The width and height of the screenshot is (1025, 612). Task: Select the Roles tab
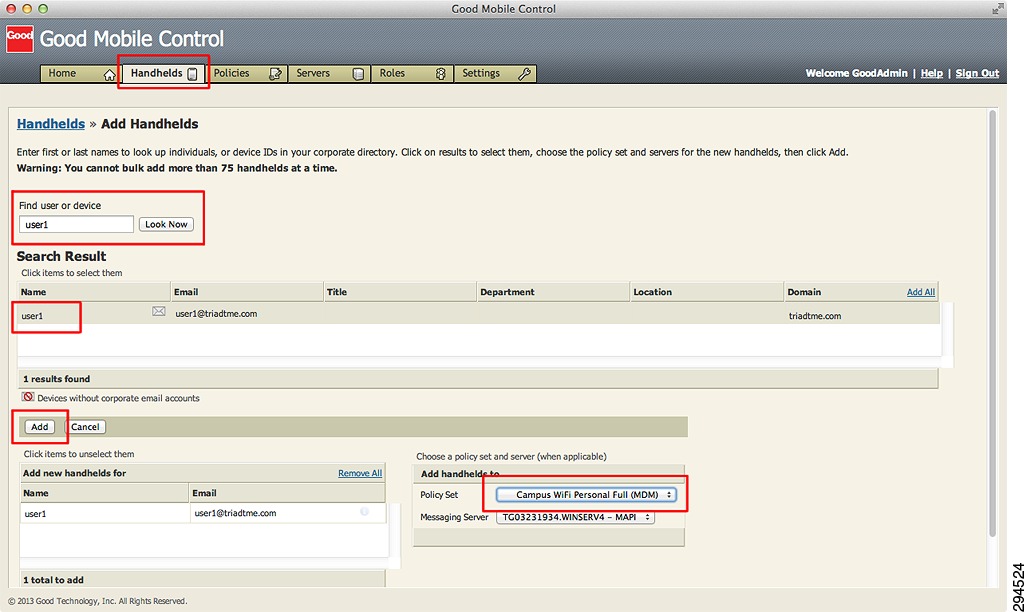412,73
